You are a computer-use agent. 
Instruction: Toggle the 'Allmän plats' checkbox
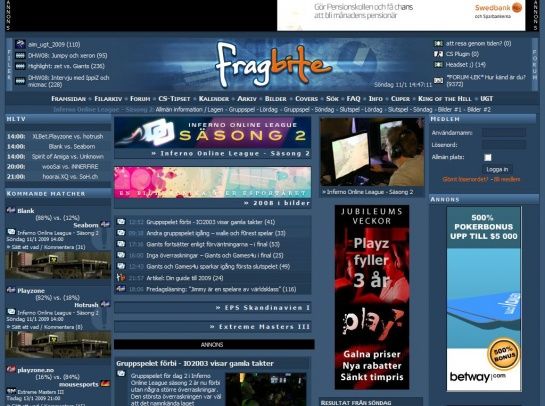[488, 157]
